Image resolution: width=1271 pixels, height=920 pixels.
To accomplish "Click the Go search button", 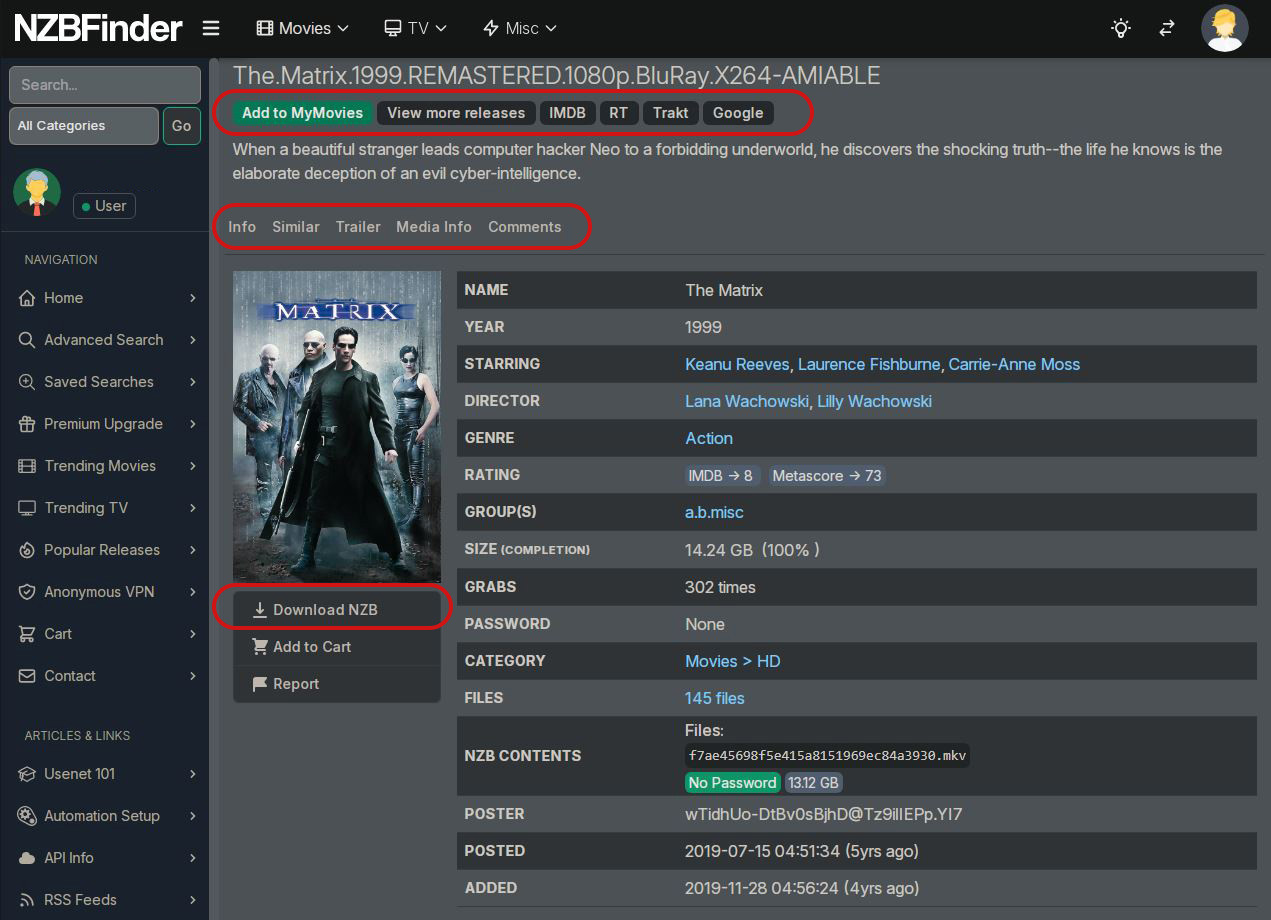I will [181, 126].
